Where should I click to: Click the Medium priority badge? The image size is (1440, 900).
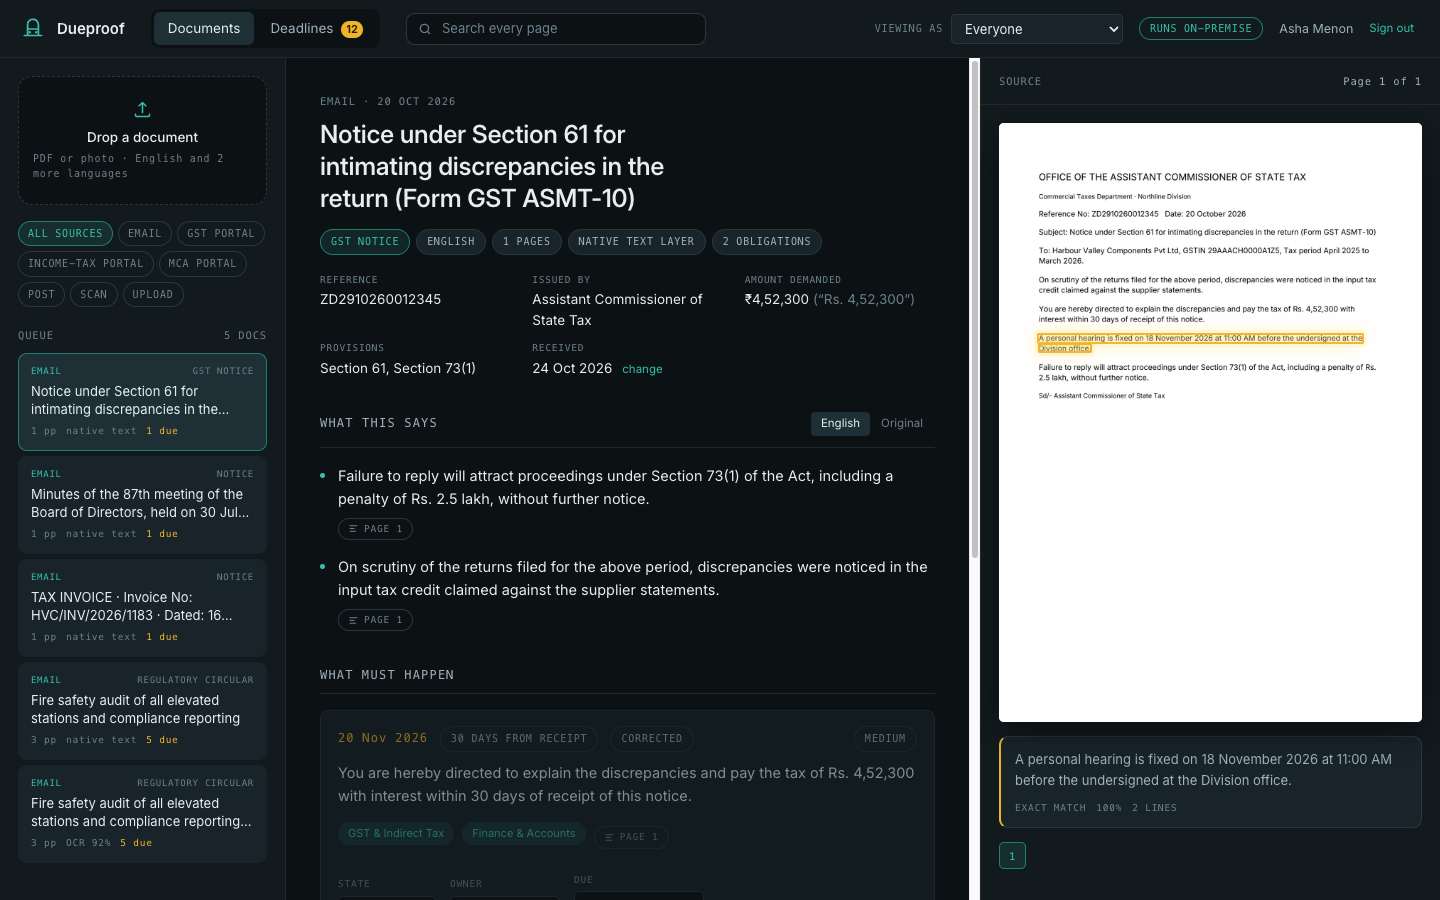tap(885, 739)
